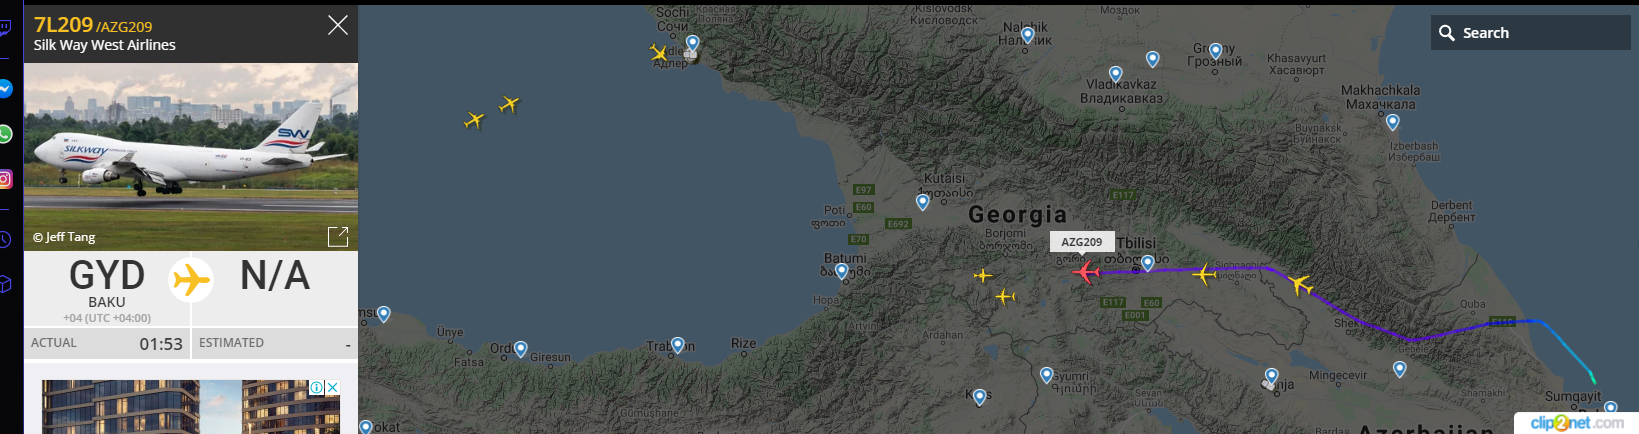The height and width of the screenshot is (434, 1639).
Task: Open aircraft photo in external link icon
Action: [x=338, y=236]
